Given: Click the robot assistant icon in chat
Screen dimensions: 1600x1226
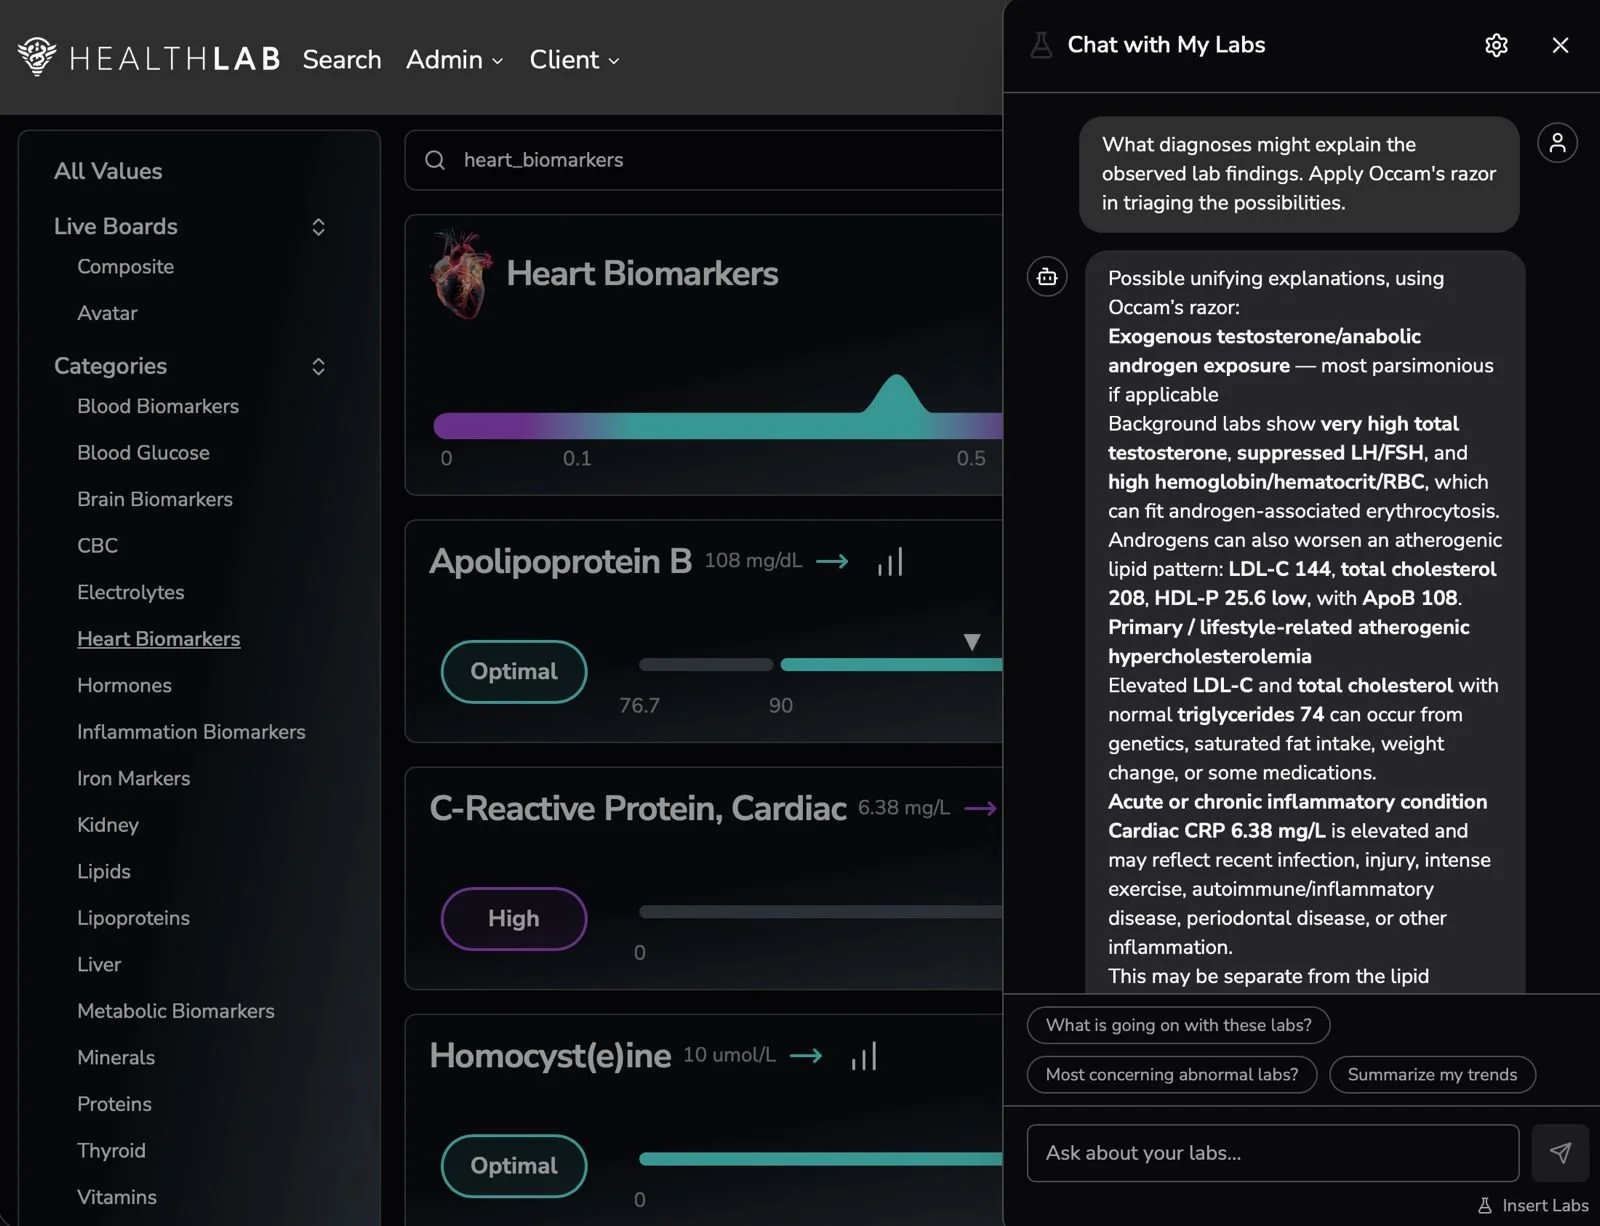Looking at the screenshot, I should click(1047, 277).
